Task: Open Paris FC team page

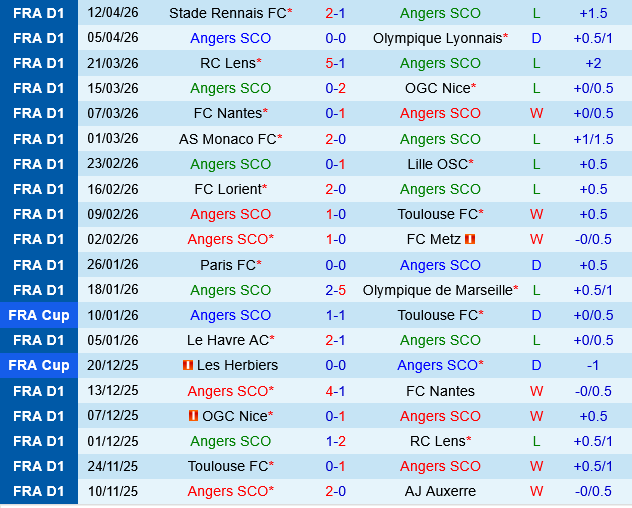Action: tap(227, 265)
